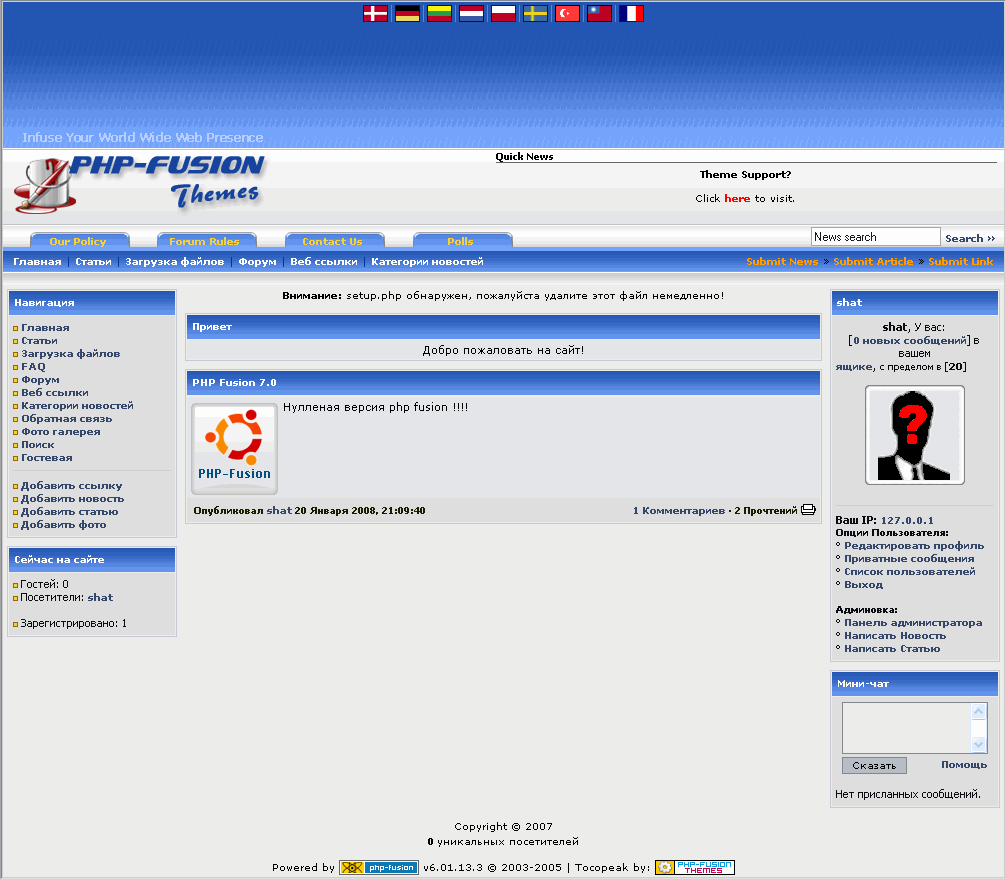The image size is (1005, 879).
Task: Click the Lithuanian flag icon
Action: click(x=439, y=13)
